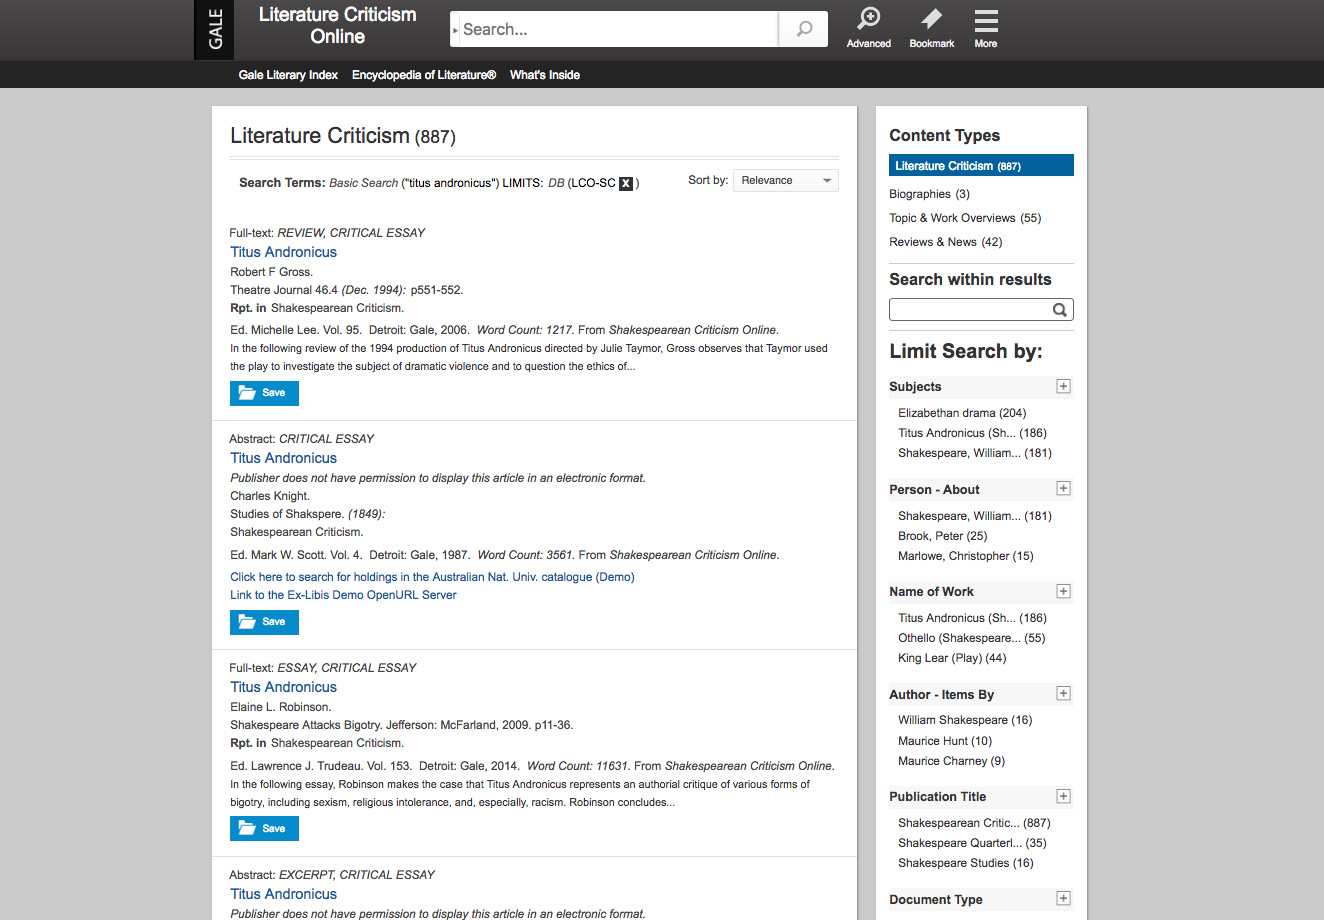Open Advanced search icon
The image size is (1324, 920).
click(868, 27)
